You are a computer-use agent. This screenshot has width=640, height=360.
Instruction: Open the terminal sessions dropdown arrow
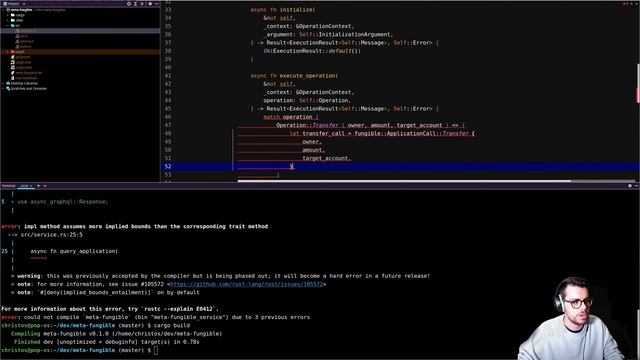click(45, 186)
